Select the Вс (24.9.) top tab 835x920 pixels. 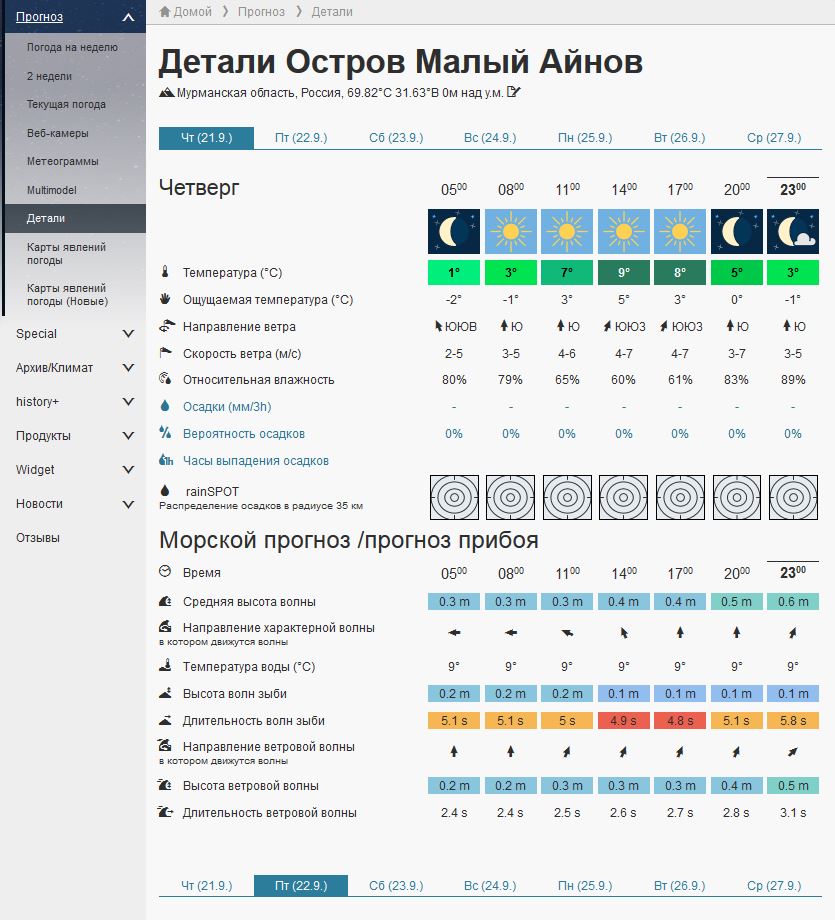click(490, 138)
